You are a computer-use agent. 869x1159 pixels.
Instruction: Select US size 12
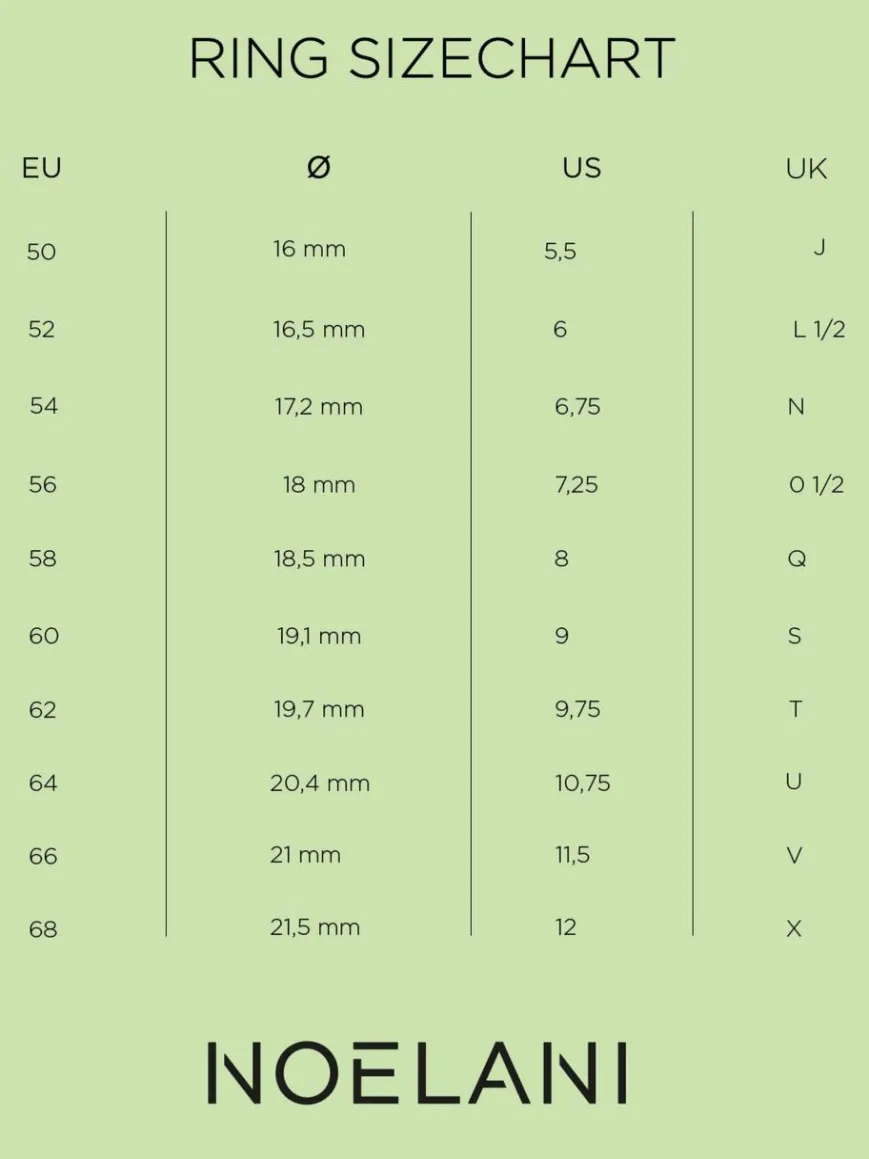566,928
